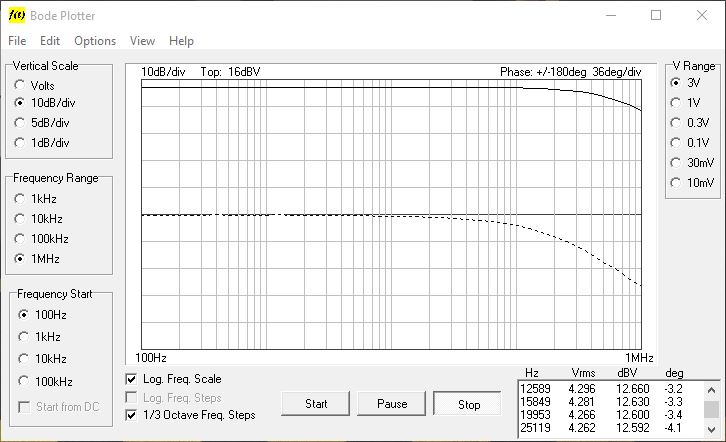Select the 15849 Hz data row
The height and width of the screenshot is (442, 726).
[x=610, y=402]
